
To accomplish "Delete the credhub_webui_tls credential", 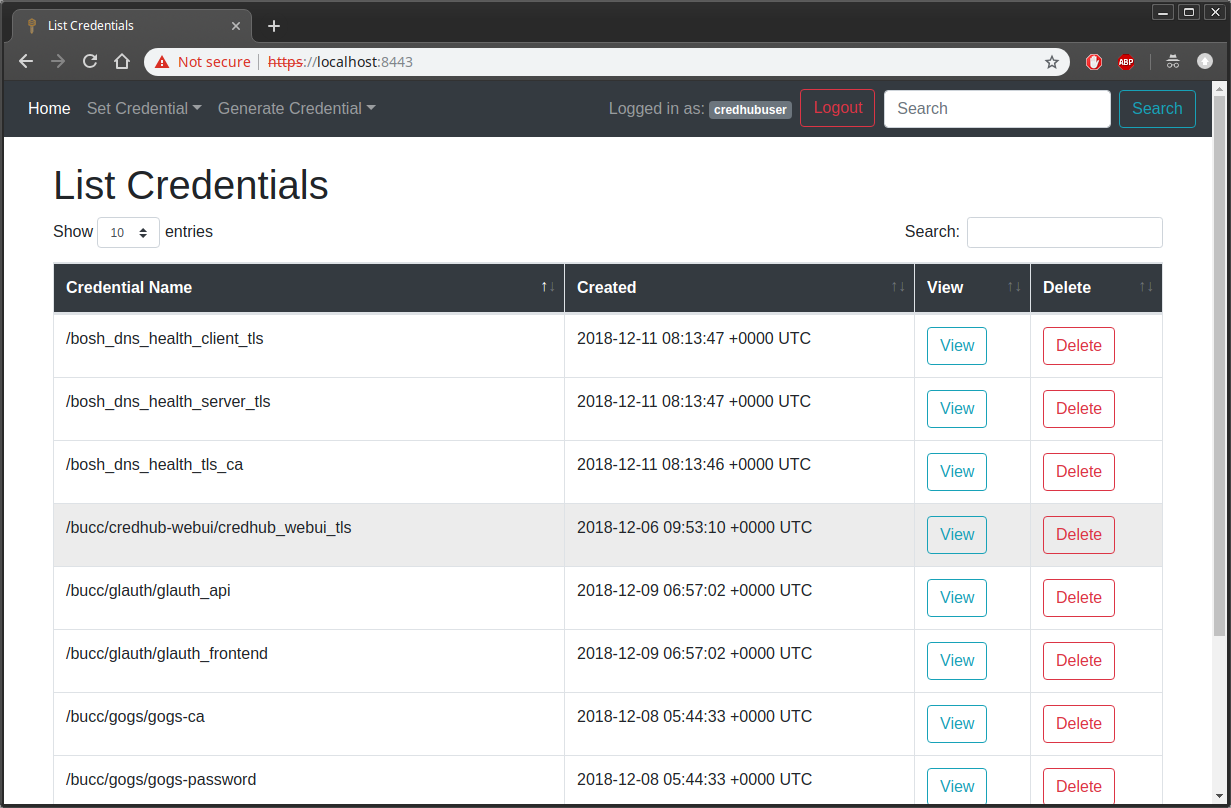I will (1079, 535).
